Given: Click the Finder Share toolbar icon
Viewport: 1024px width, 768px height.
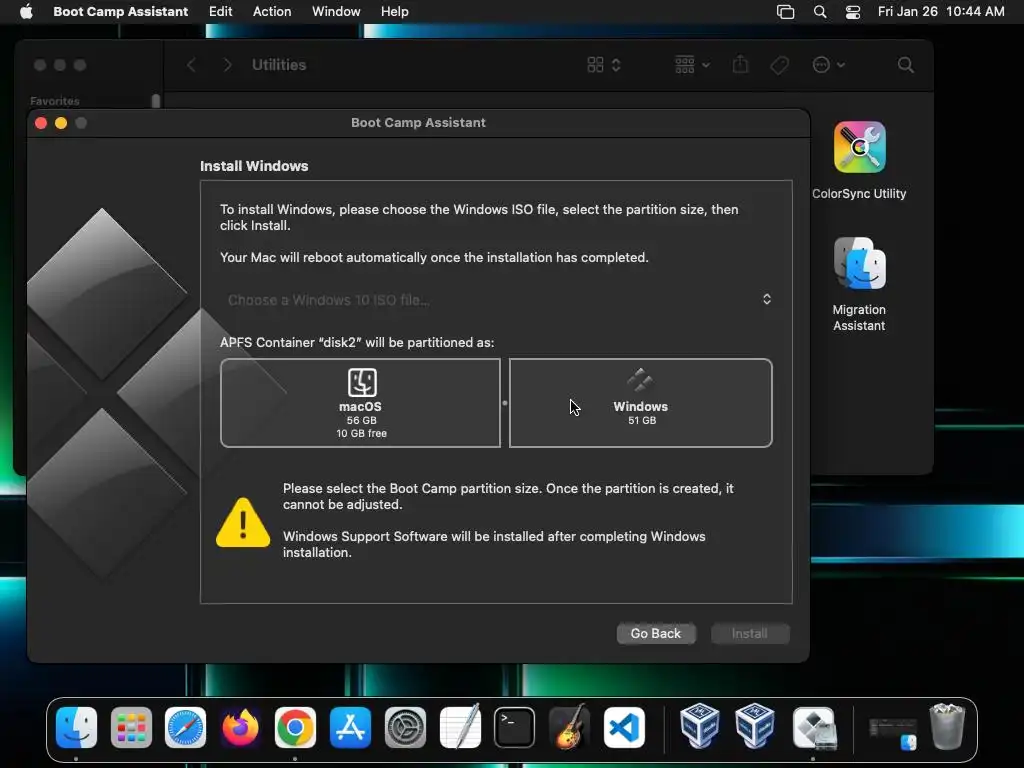Looking at the screenshot, I should click(x=740, y=65).
